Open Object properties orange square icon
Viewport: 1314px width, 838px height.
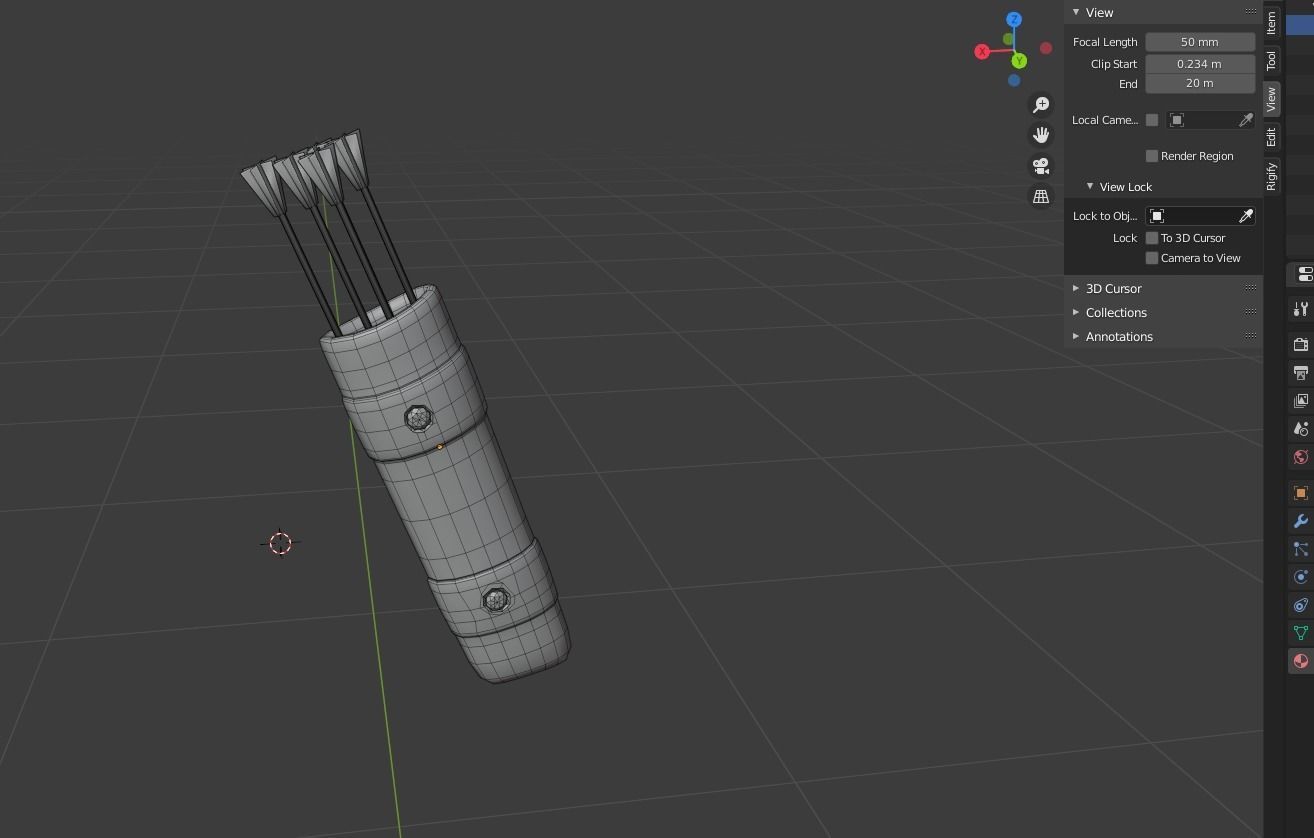(1300, 493)
